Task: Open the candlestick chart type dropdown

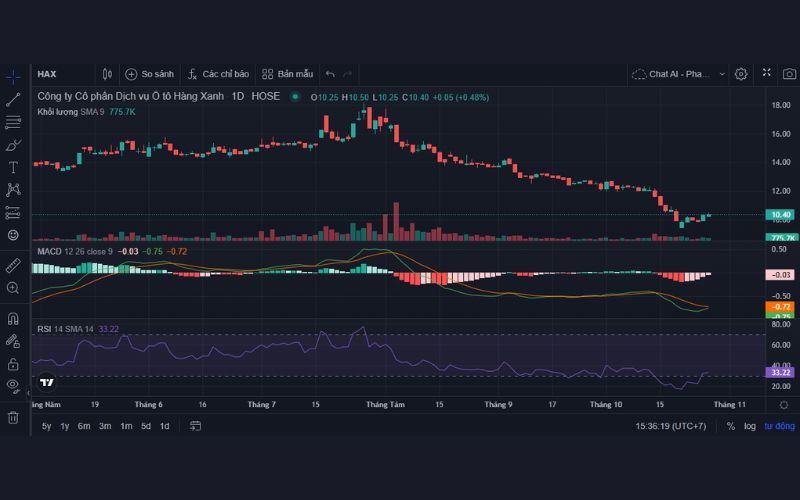Action: click(107, 74)
